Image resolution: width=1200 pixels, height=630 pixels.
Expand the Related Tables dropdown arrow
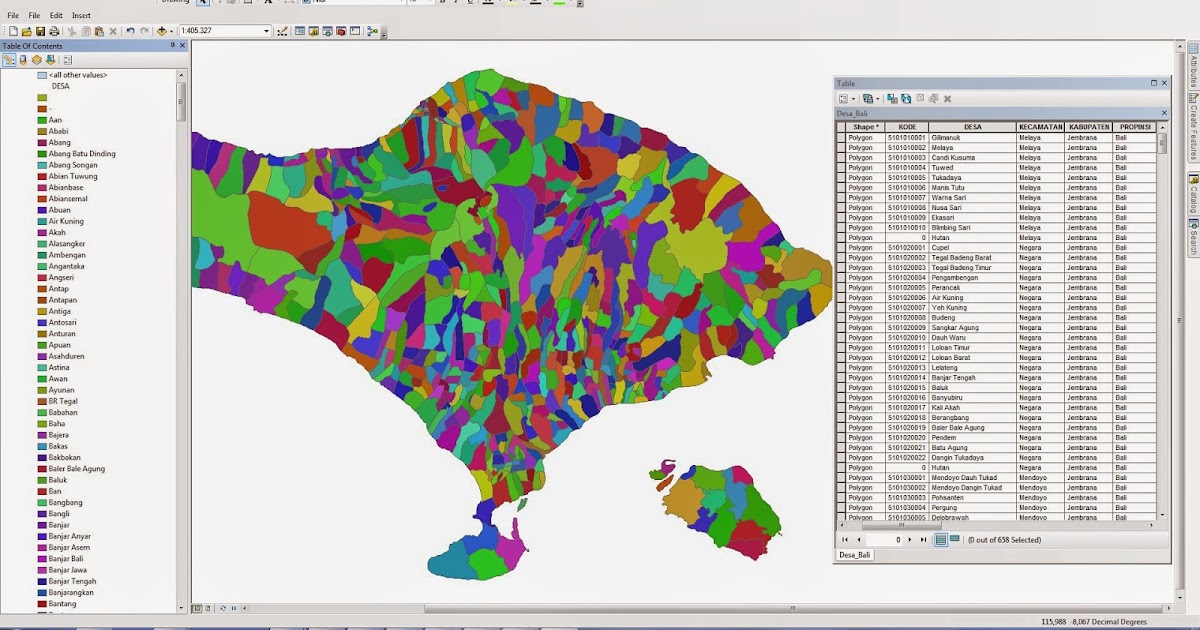point(878,98)
